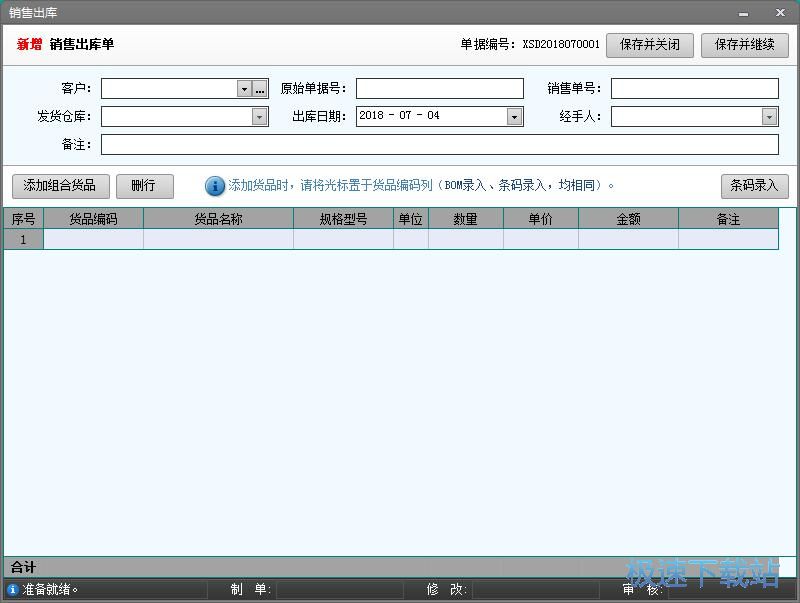800x603 pixels.
Task: Focus the 备注 remarks input field
Action: 440,145
